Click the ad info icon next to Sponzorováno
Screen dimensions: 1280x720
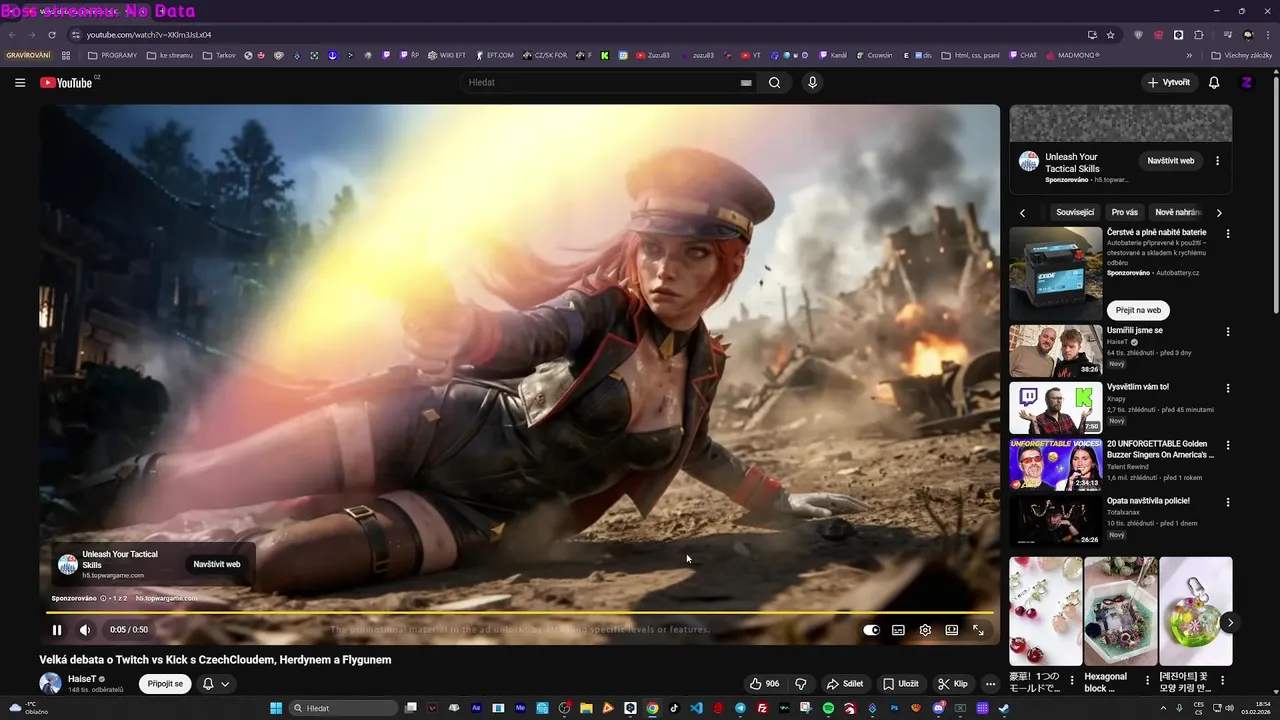(103, 598)
